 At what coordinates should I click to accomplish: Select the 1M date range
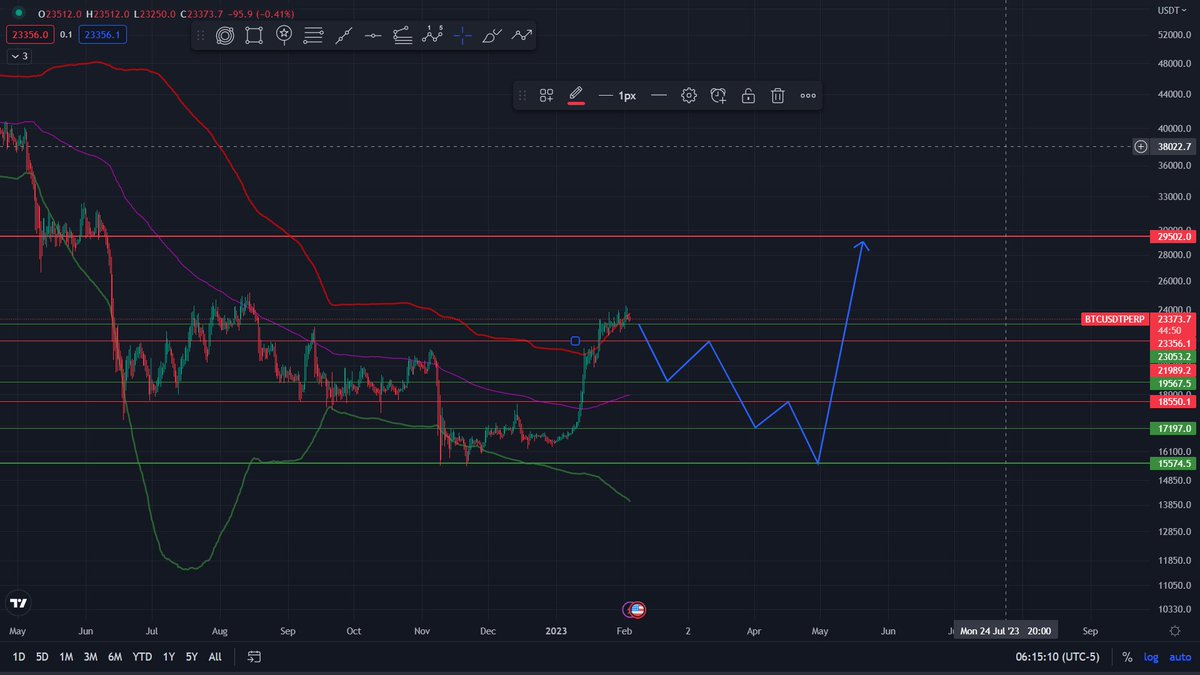click(x=66, y=657)
